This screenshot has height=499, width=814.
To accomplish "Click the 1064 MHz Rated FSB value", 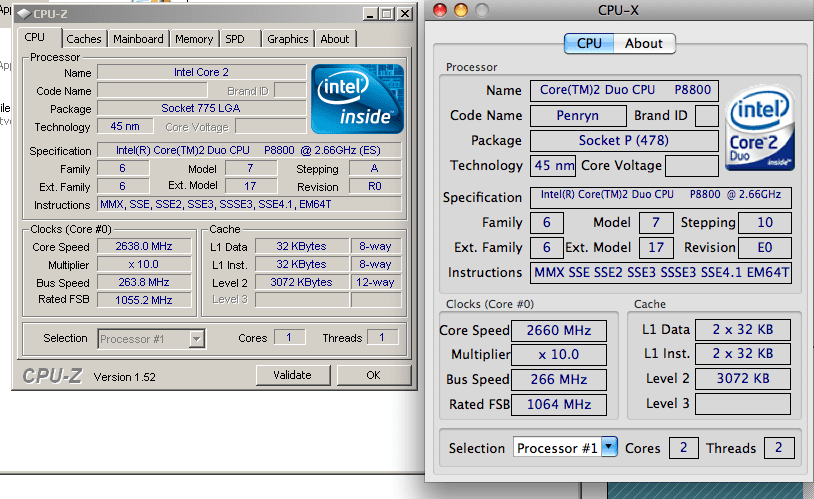I will click(559, 404).
